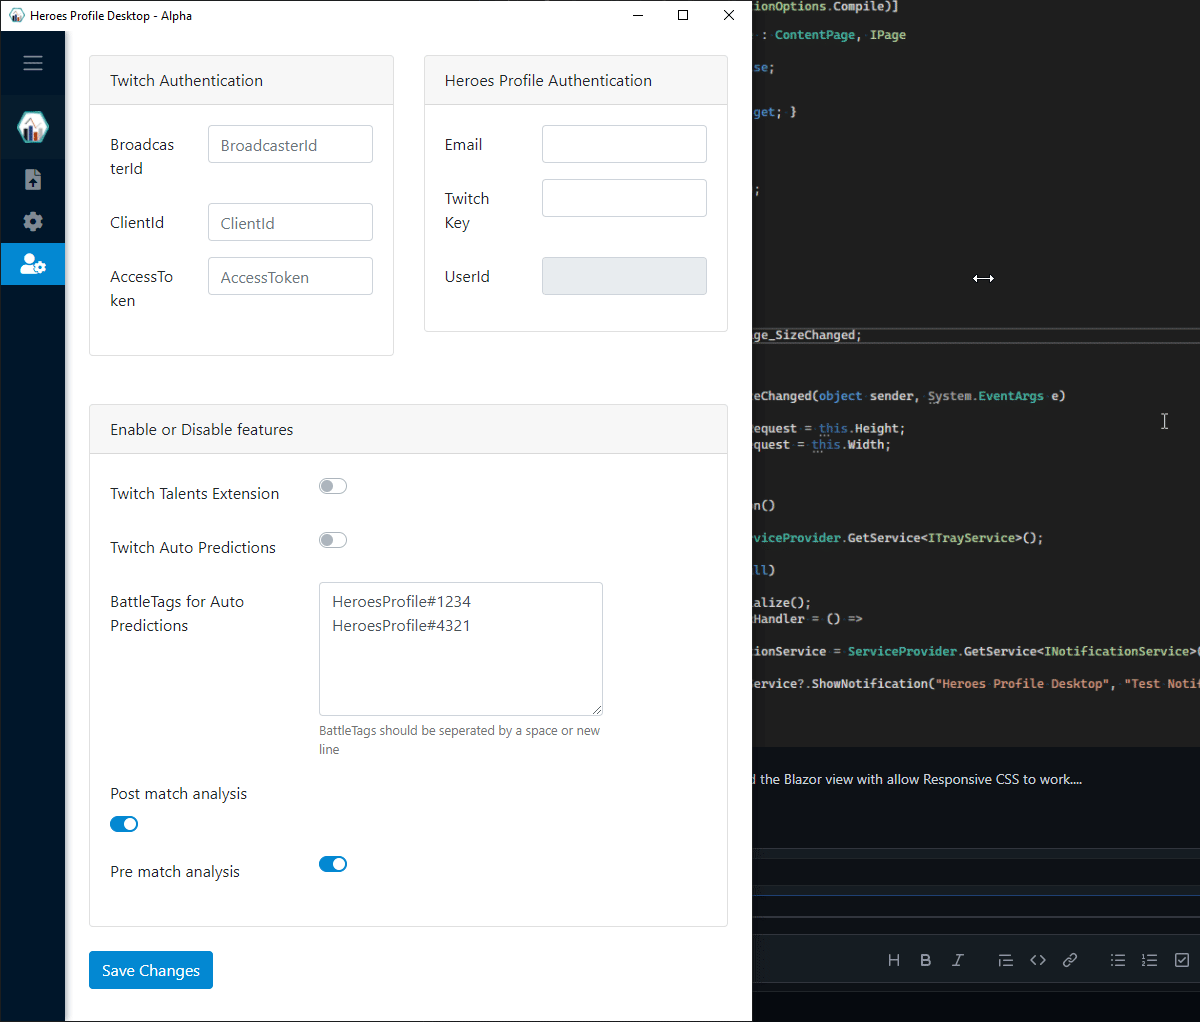
Task: Focus the Twitch Key input field
Action: tap(624, 198)
